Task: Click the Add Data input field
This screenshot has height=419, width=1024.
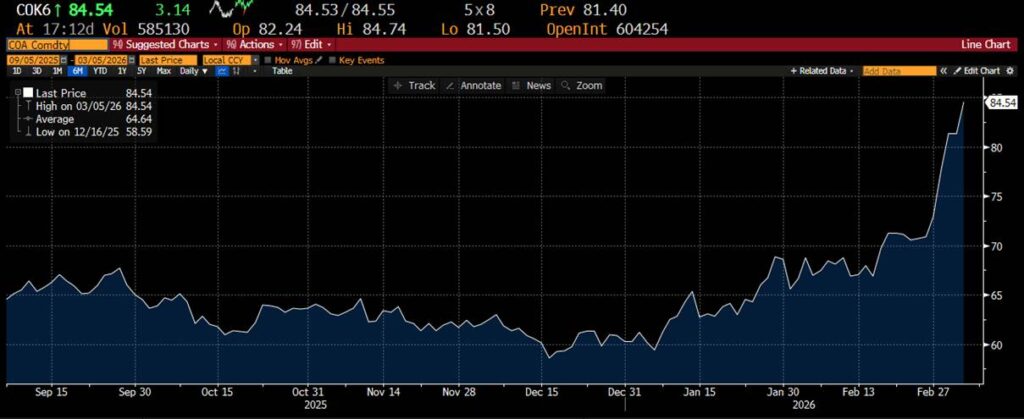Action: [898, 72]
